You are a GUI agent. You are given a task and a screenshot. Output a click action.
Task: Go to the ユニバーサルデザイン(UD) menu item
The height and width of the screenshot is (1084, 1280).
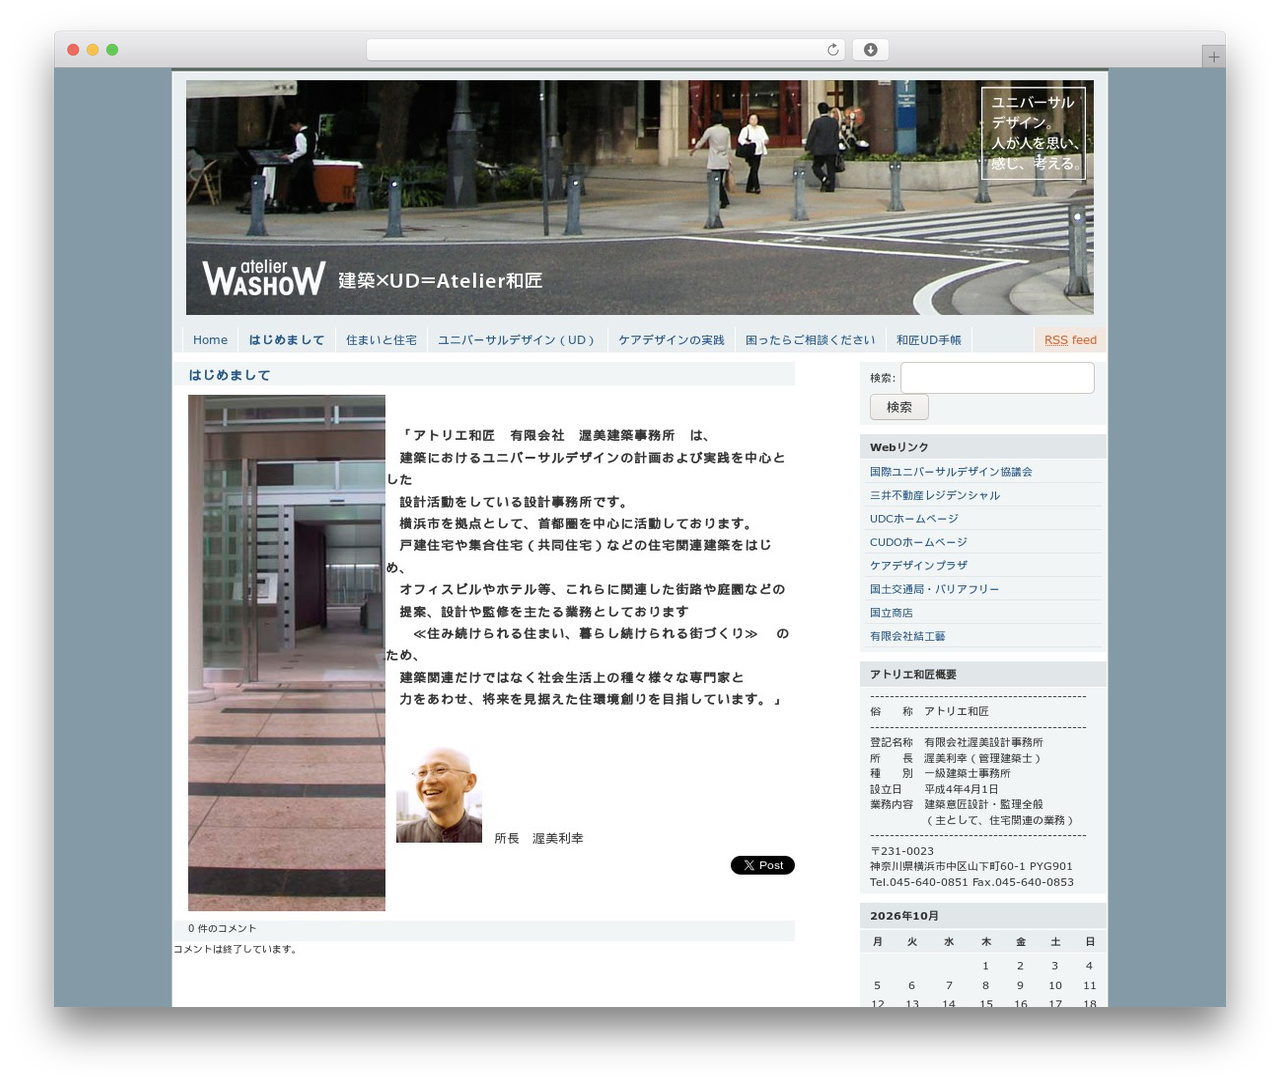[516, 340]
